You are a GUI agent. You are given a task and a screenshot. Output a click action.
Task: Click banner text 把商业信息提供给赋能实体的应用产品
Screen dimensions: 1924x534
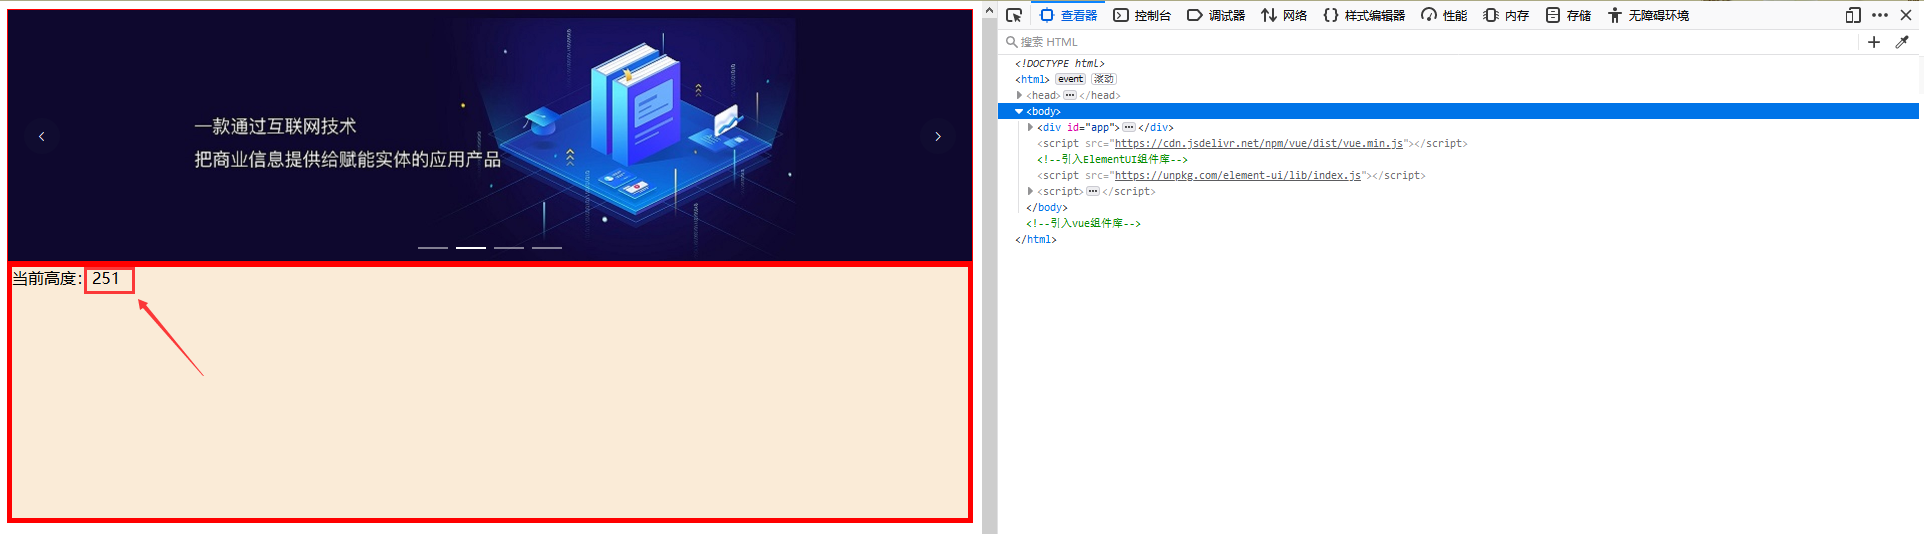[x=348, y=159]
